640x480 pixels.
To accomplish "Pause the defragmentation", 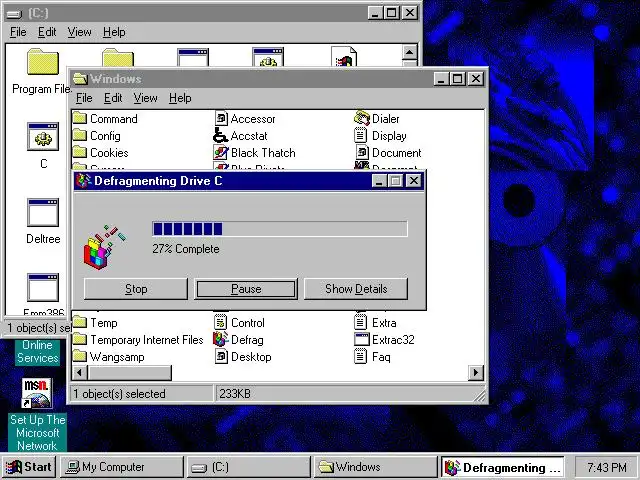I will 246,289.
